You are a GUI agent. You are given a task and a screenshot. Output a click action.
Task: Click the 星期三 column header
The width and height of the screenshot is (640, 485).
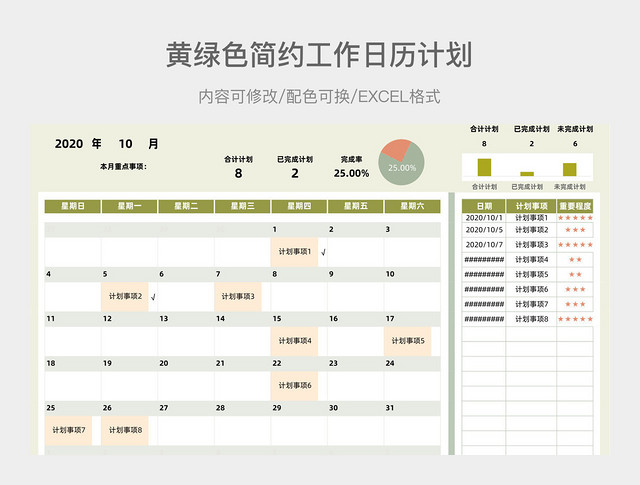tap(242, 206)
